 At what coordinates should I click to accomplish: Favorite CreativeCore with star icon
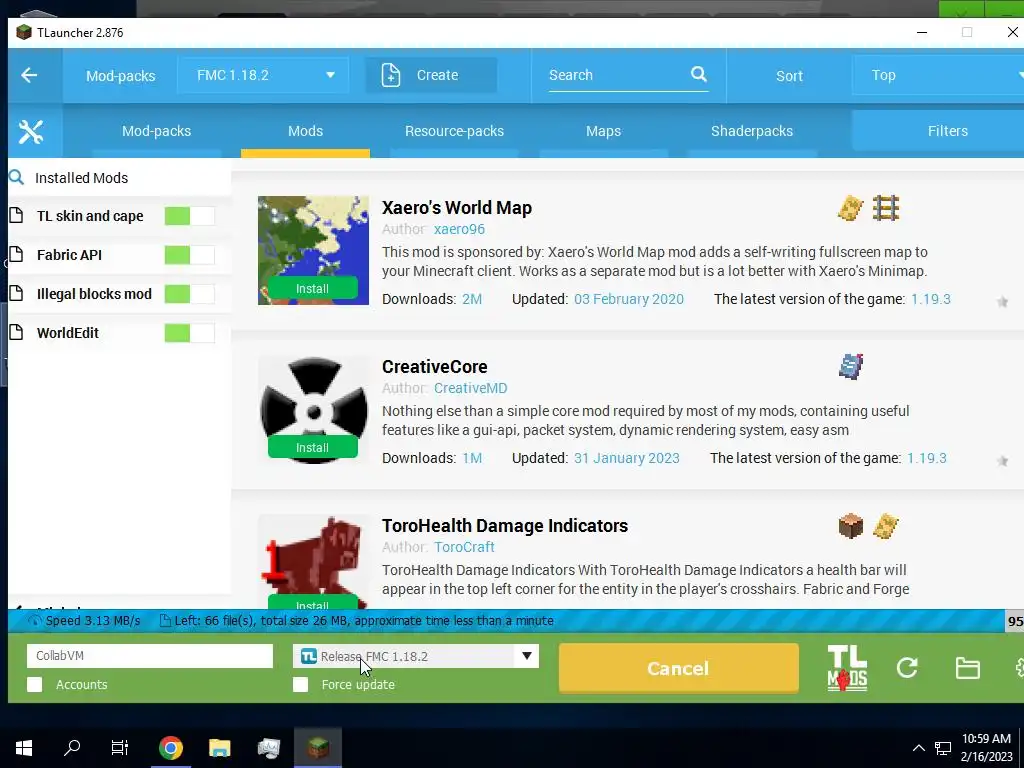tap(1002, 461)
